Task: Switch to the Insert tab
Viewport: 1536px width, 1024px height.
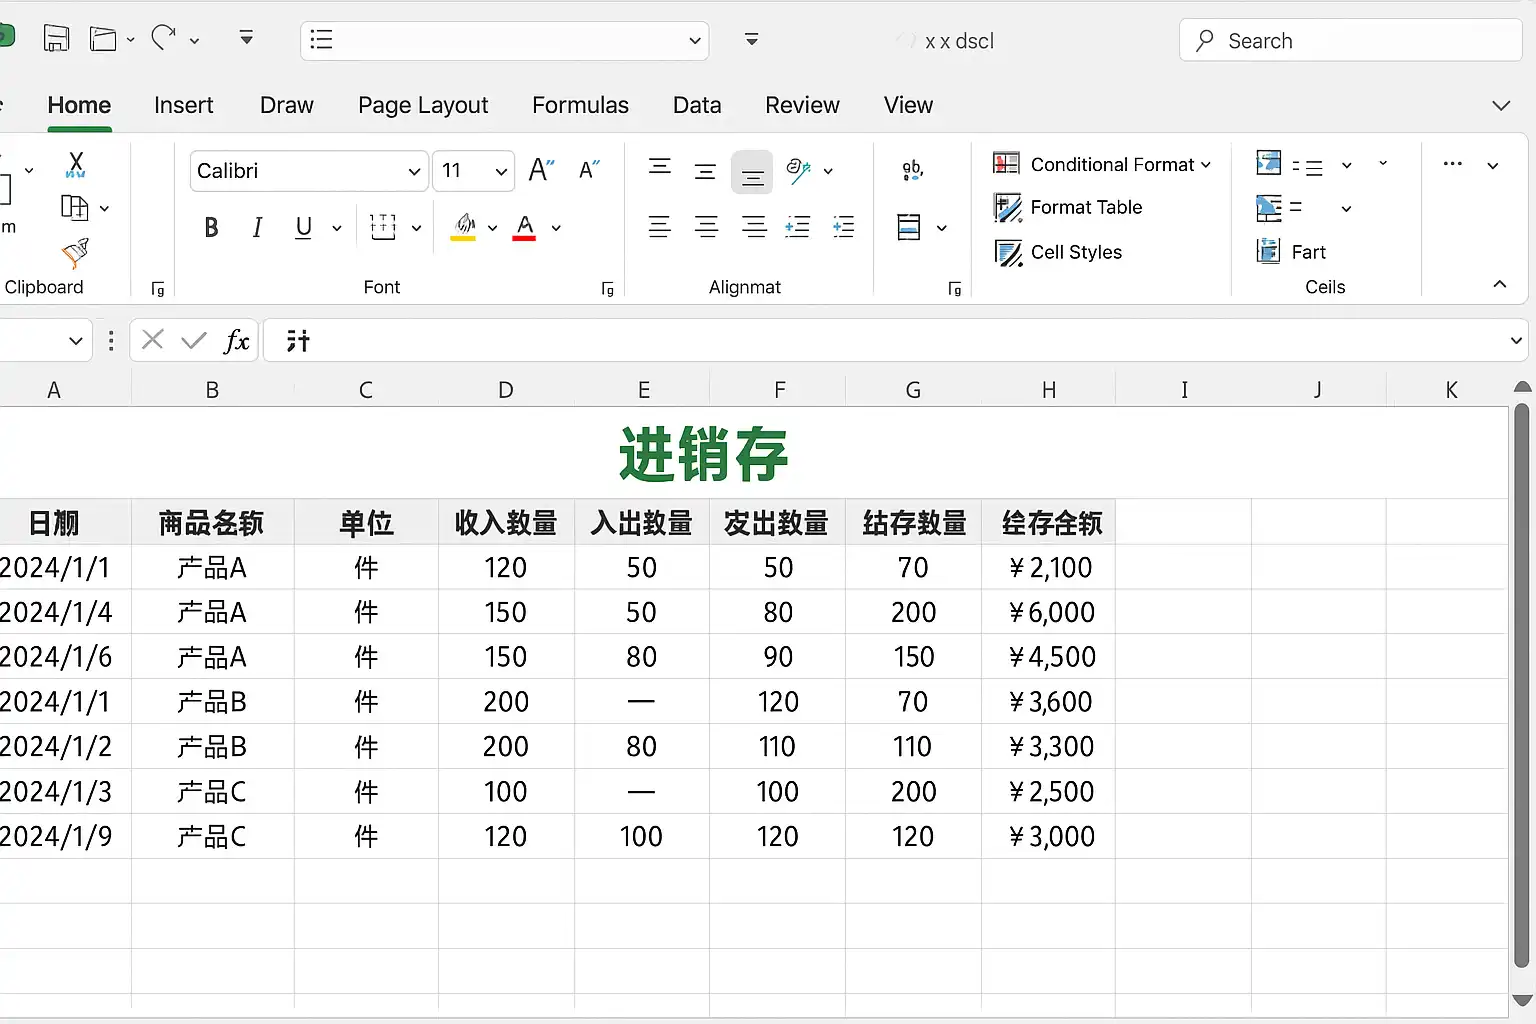Action: [x=183, y=105]
